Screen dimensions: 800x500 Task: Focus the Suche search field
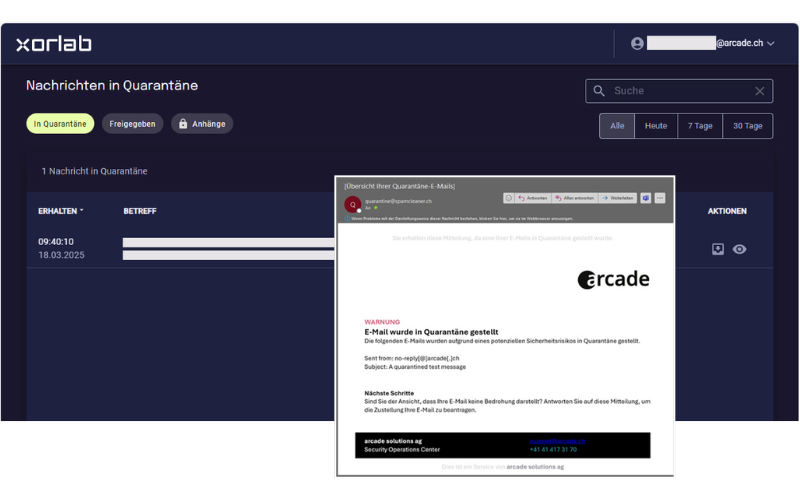pos(679,91)
